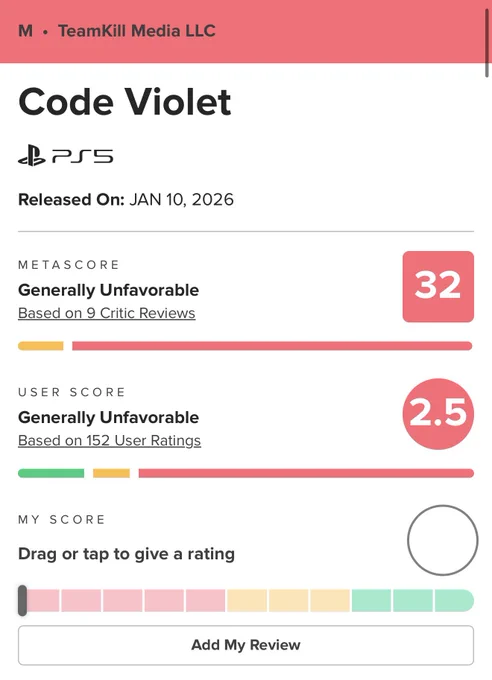492x680 pixels.
Task: Select the fifth pink segment on the rating slider
Action: [206, 601]
